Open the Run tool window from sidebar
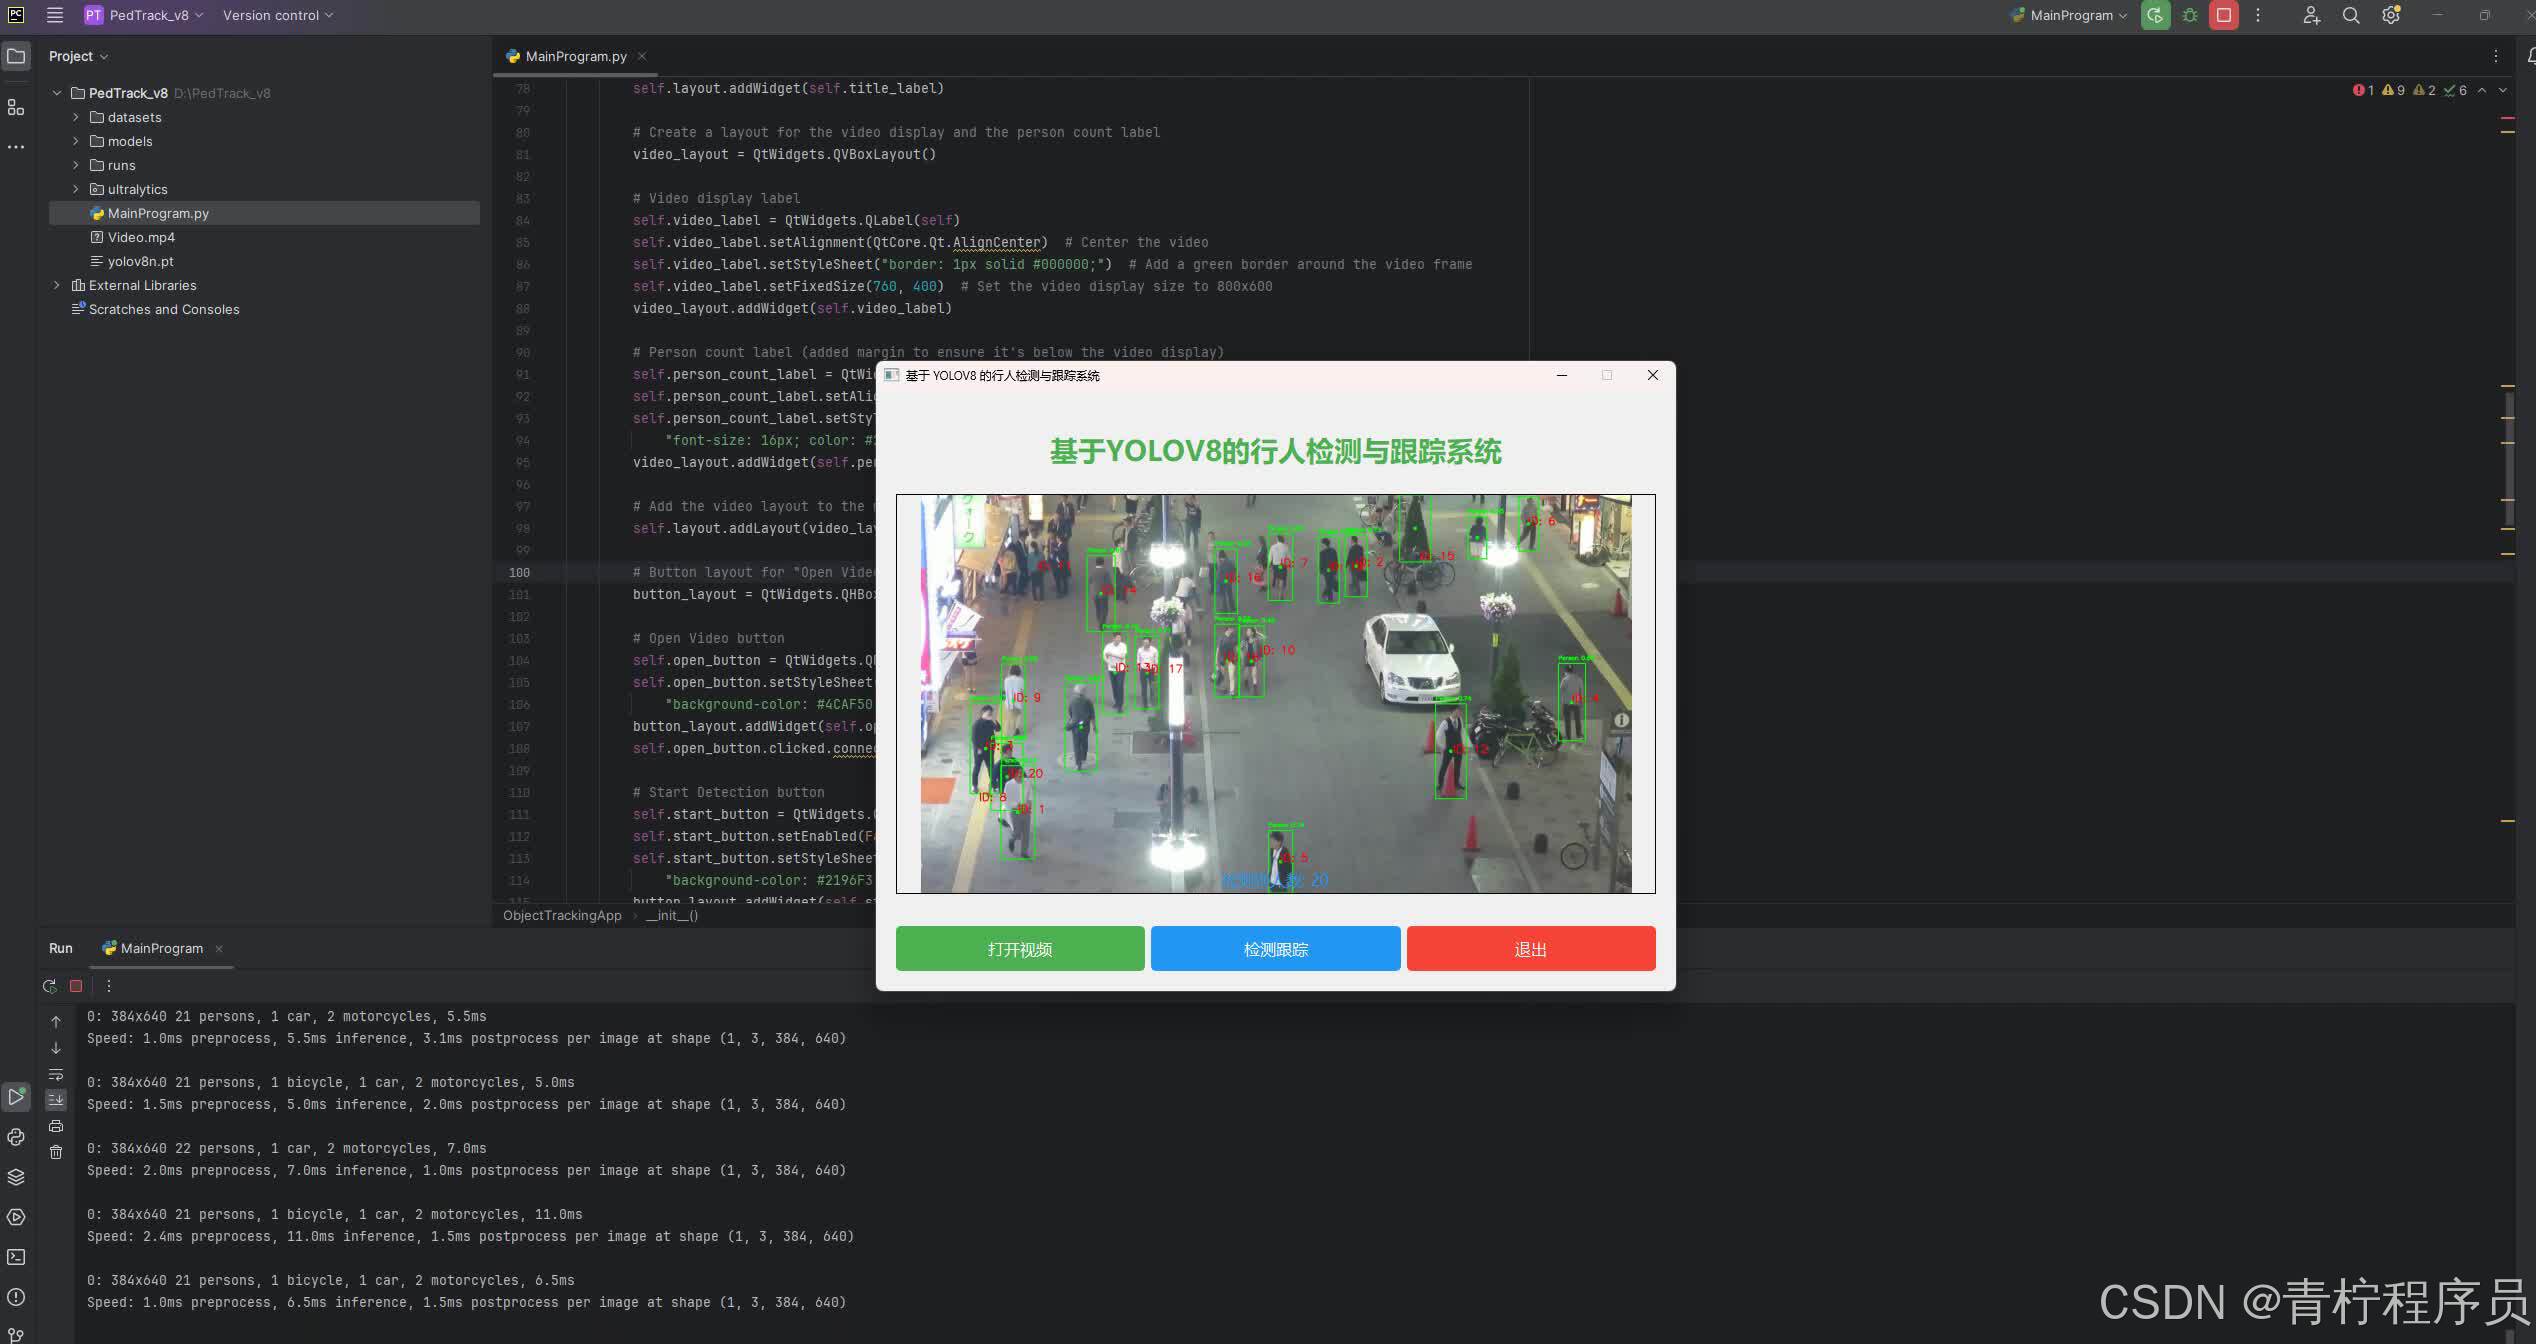 coord(16,1097)
